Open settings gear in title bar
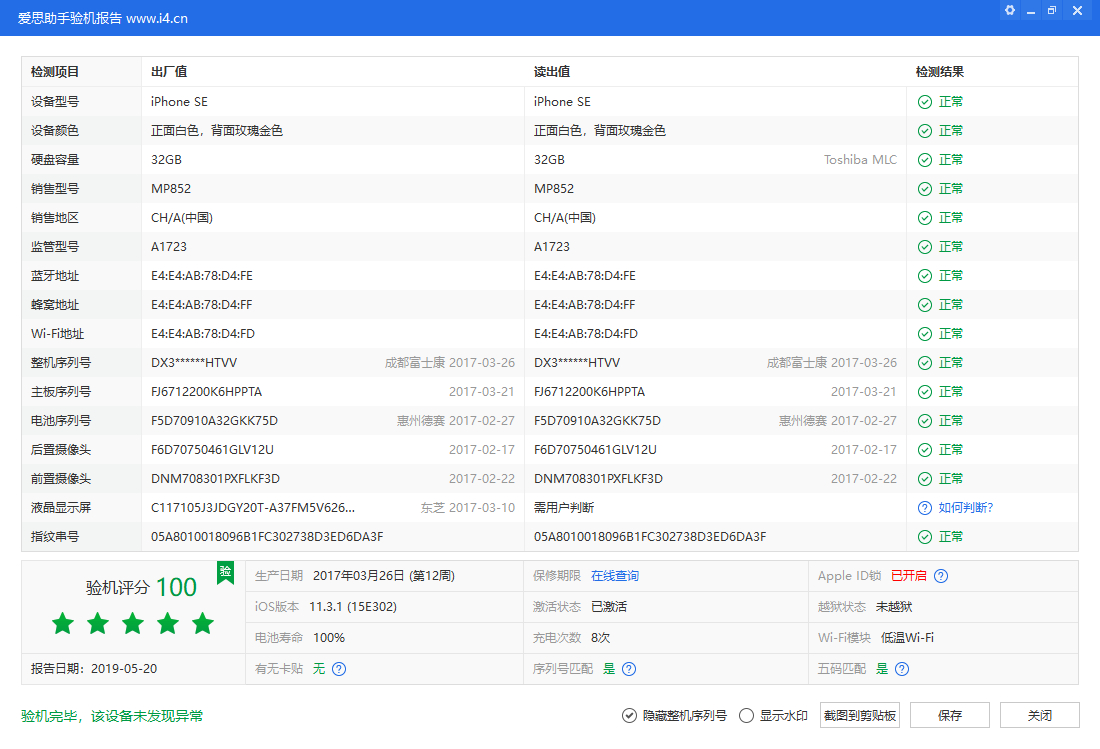 [x=1010, y=11]
